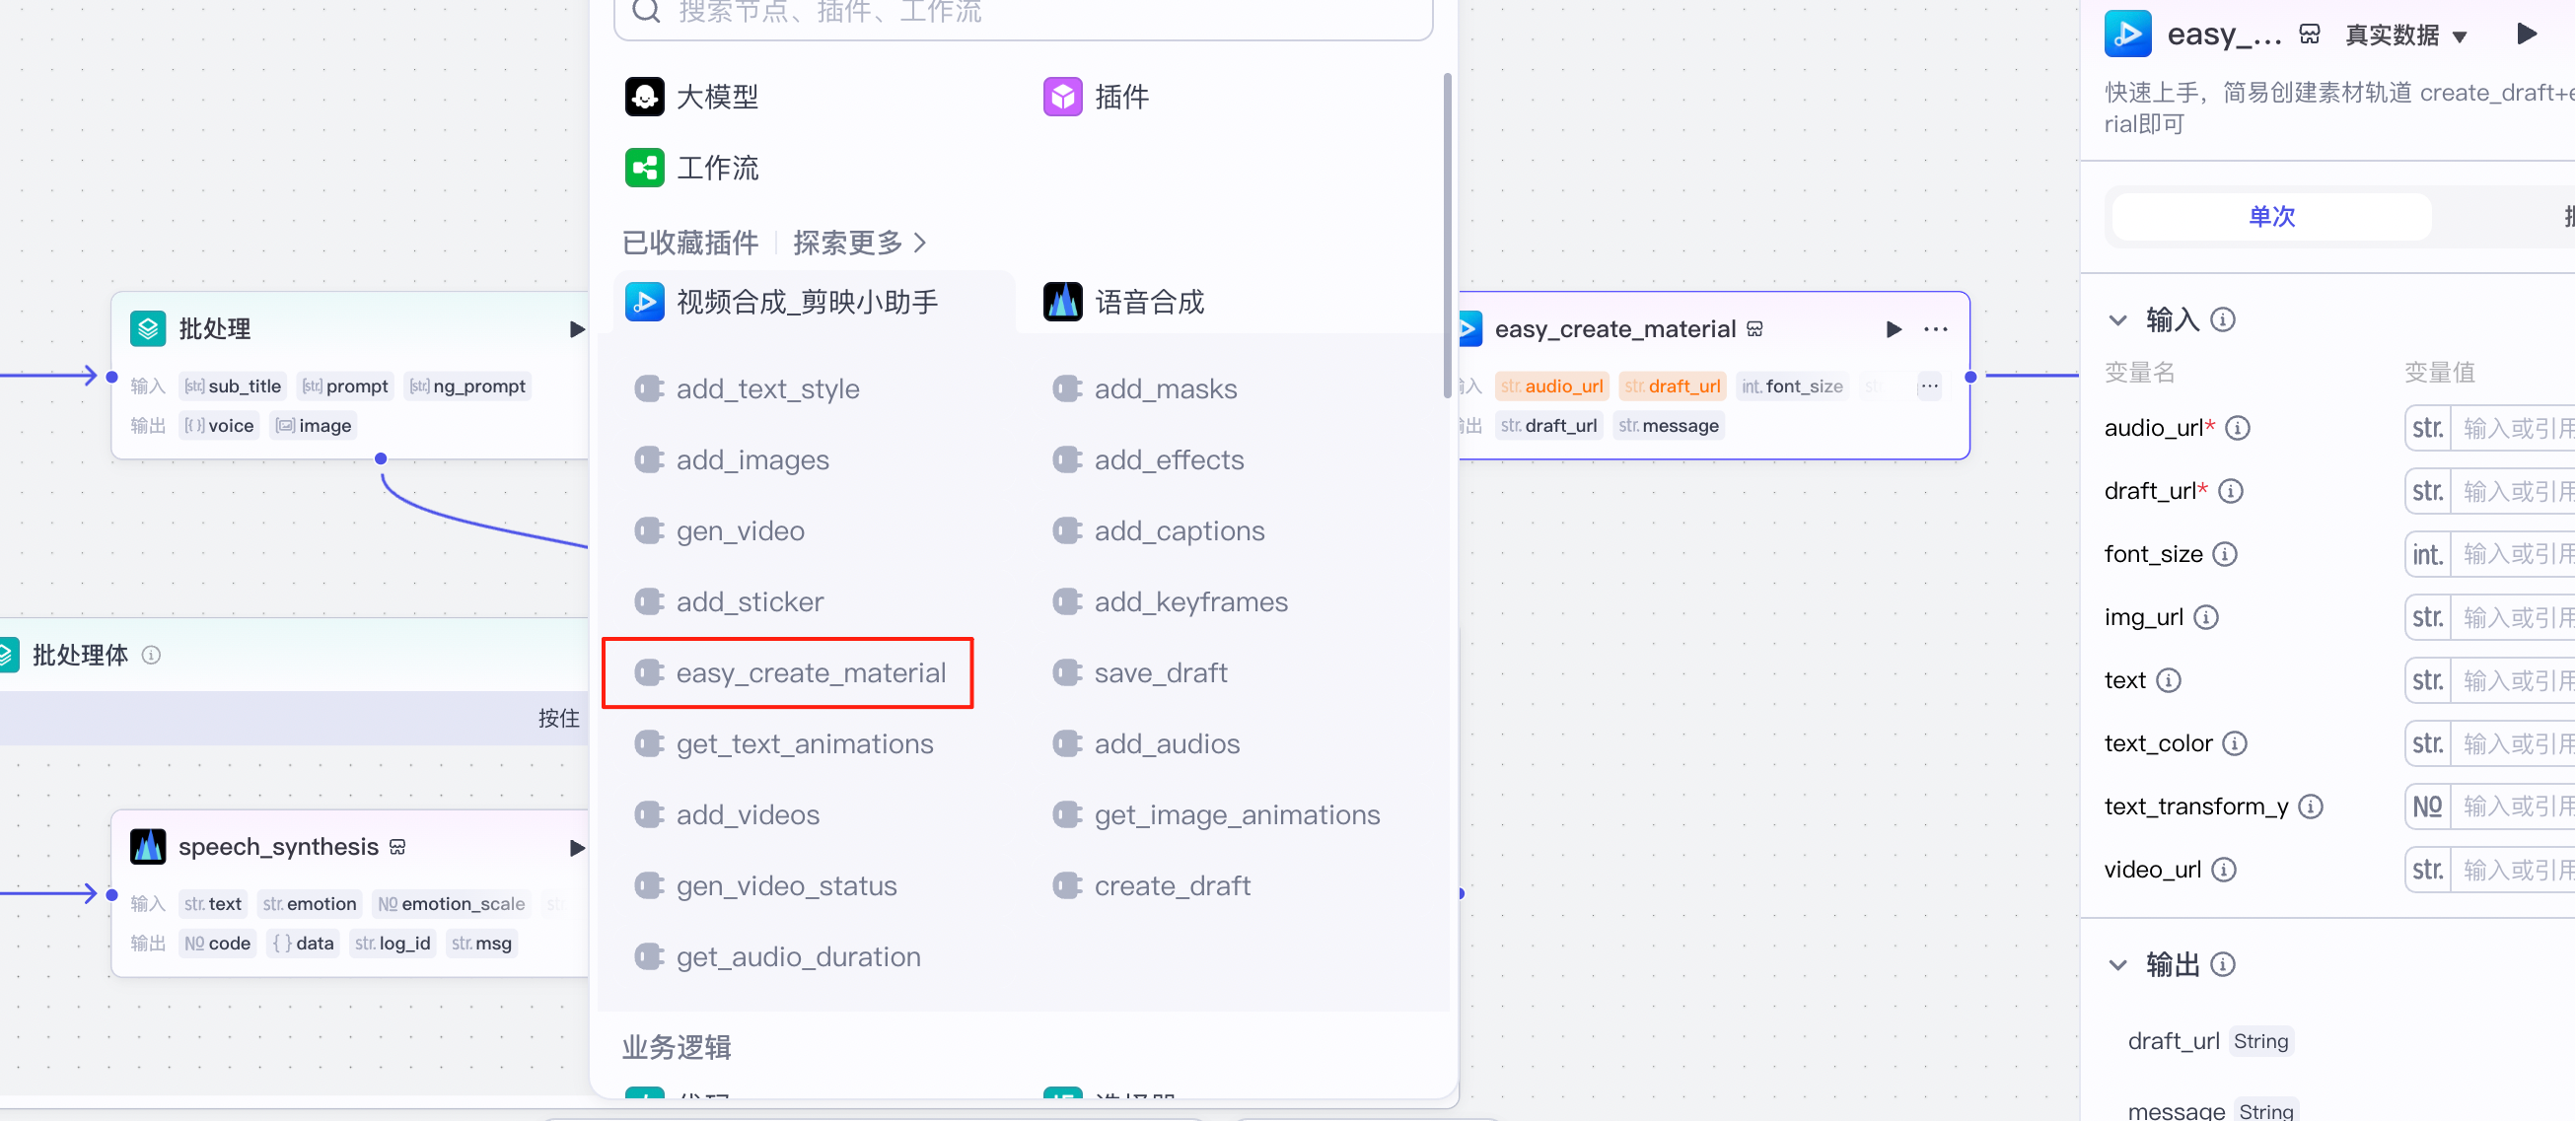
Task: Run the 批处理 node via its play icon
Action: [x=576, y=328]
